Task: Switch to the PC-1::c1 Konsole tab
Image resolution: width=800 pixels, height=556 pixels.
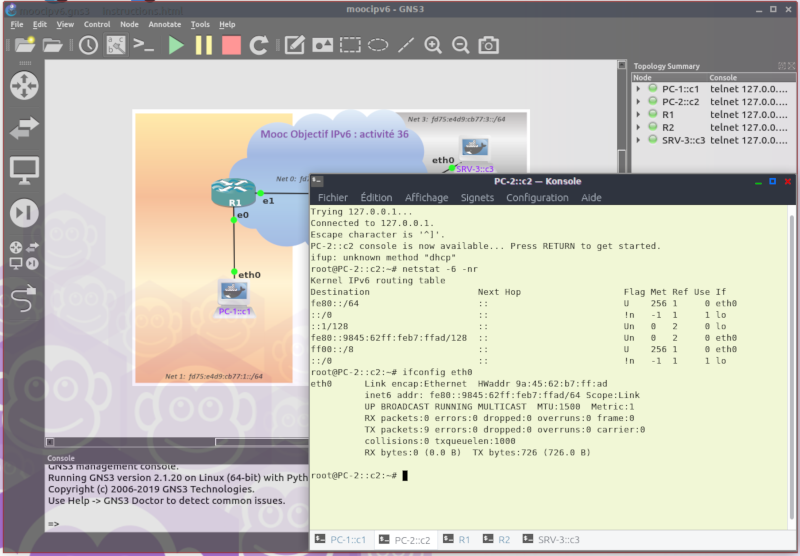Action: tap(341, 540)
